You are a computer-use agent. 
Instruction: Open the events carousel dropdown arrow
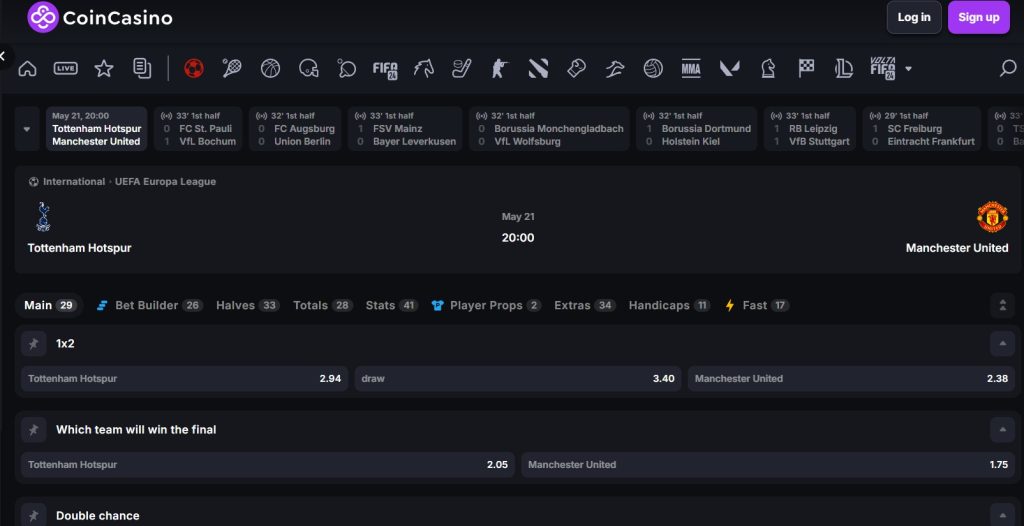27,129
